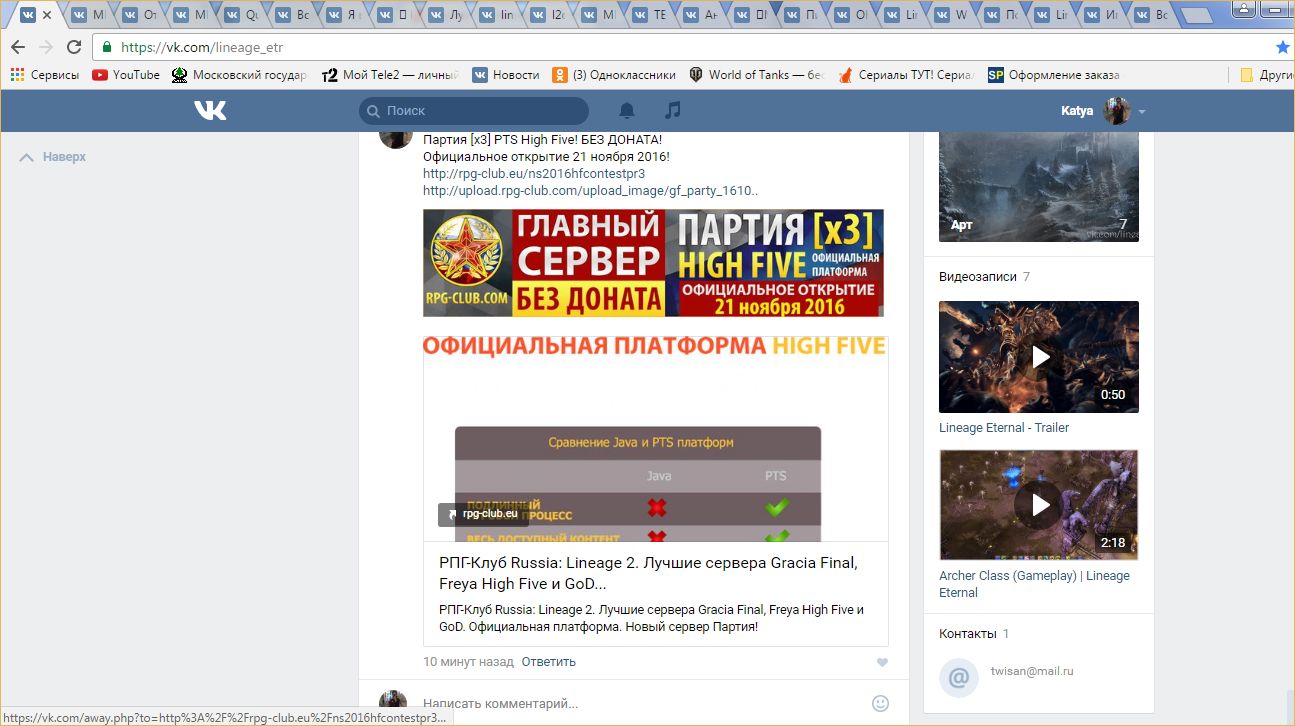Open the Сервисы apps bookmark

click(x=45, y=75)
